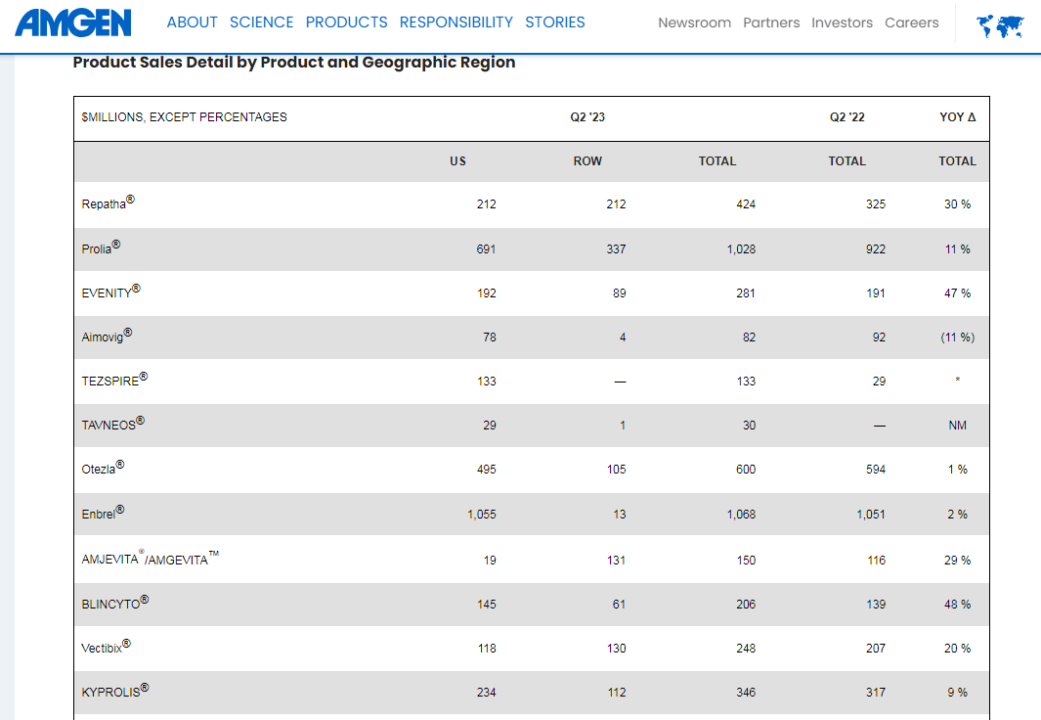Click the YOY Δ column header
1041x720 pixels.
957,117
